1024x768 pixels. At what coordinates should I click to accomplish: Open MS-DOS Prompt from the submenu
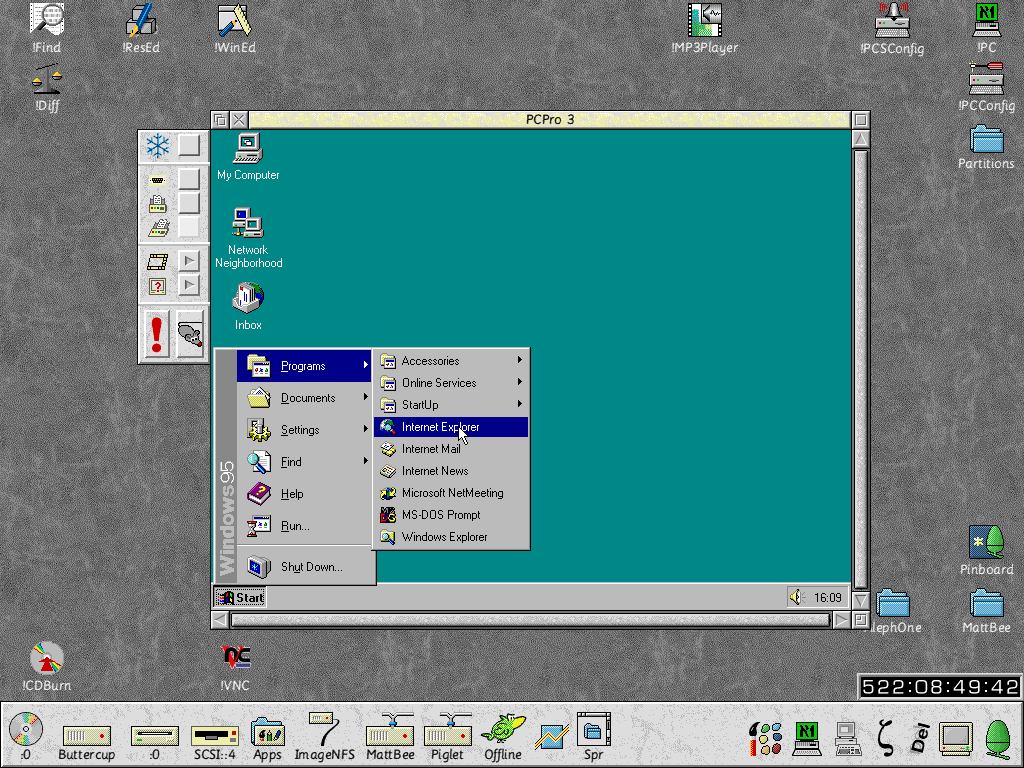[x=451, y=515]
